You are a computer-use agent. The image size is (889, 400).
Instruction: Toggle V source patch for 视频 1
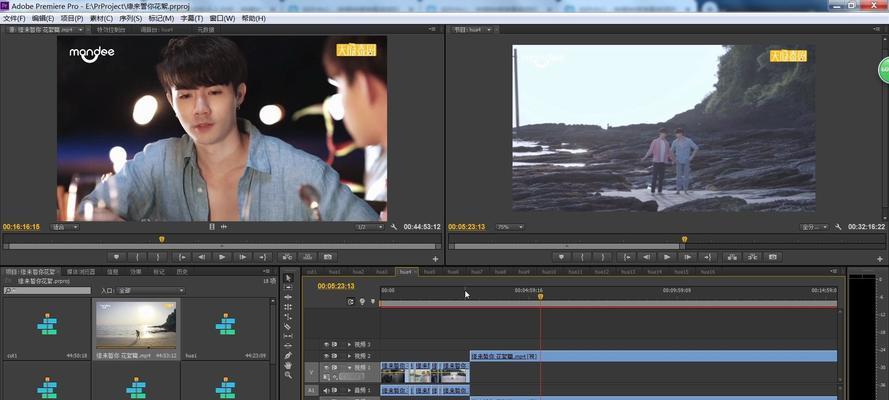311,372
